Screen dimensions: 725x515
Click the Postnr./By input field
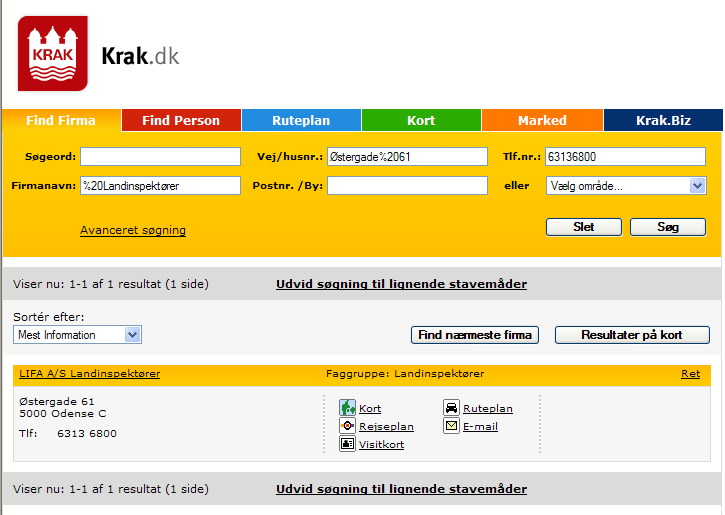pyautogui.click(x=407, y=186)
